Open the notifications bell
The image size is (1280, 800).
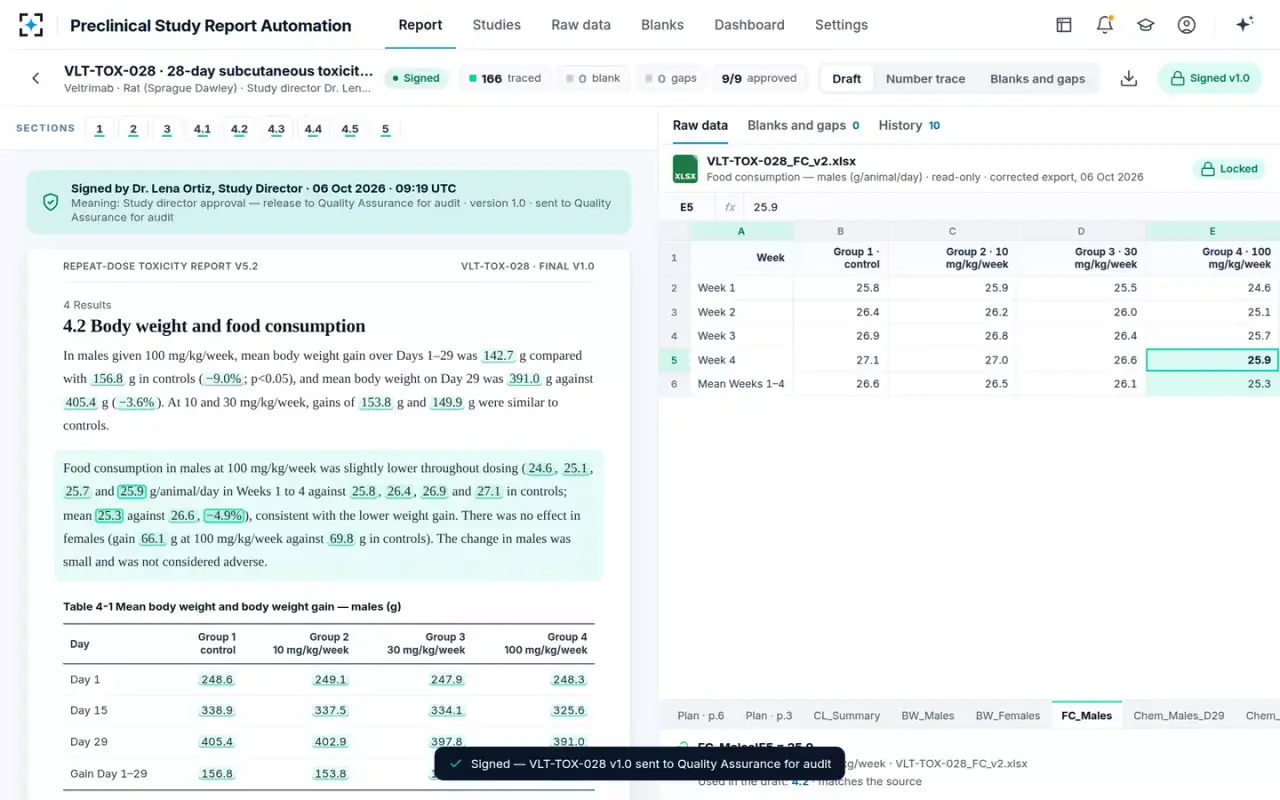(x=1105, y=25)
